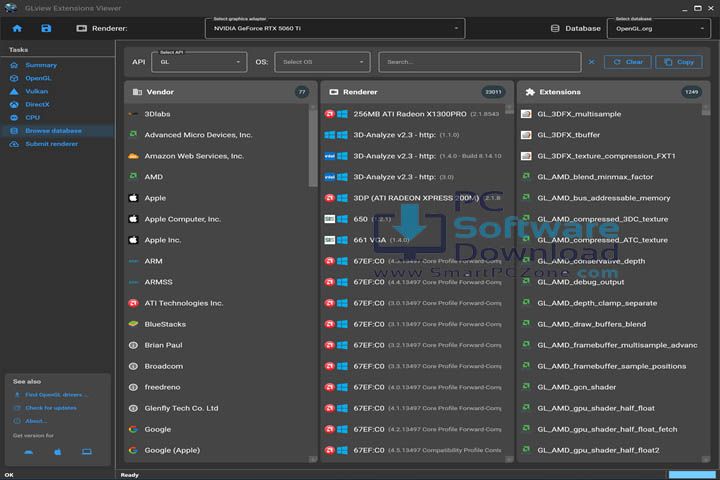Click the Renderer count badge 23011

pyautogui.click(x=493, y=92)
